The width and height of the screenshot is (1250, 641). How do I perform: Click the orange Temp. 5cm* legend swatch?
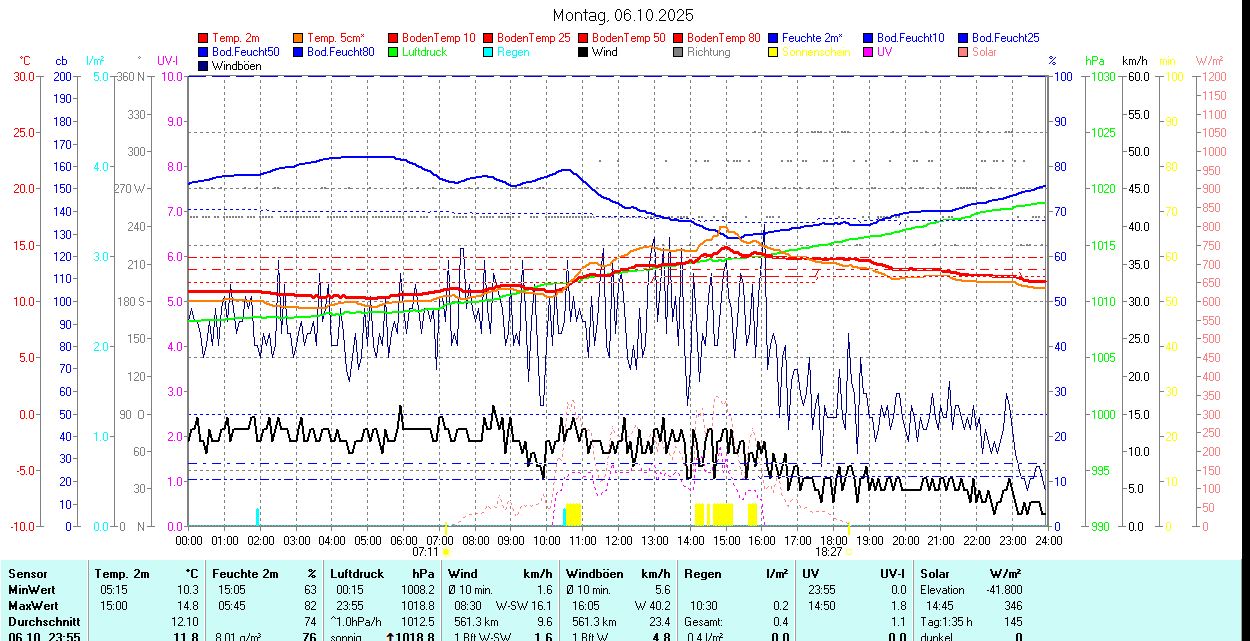(x=299, y=38)
